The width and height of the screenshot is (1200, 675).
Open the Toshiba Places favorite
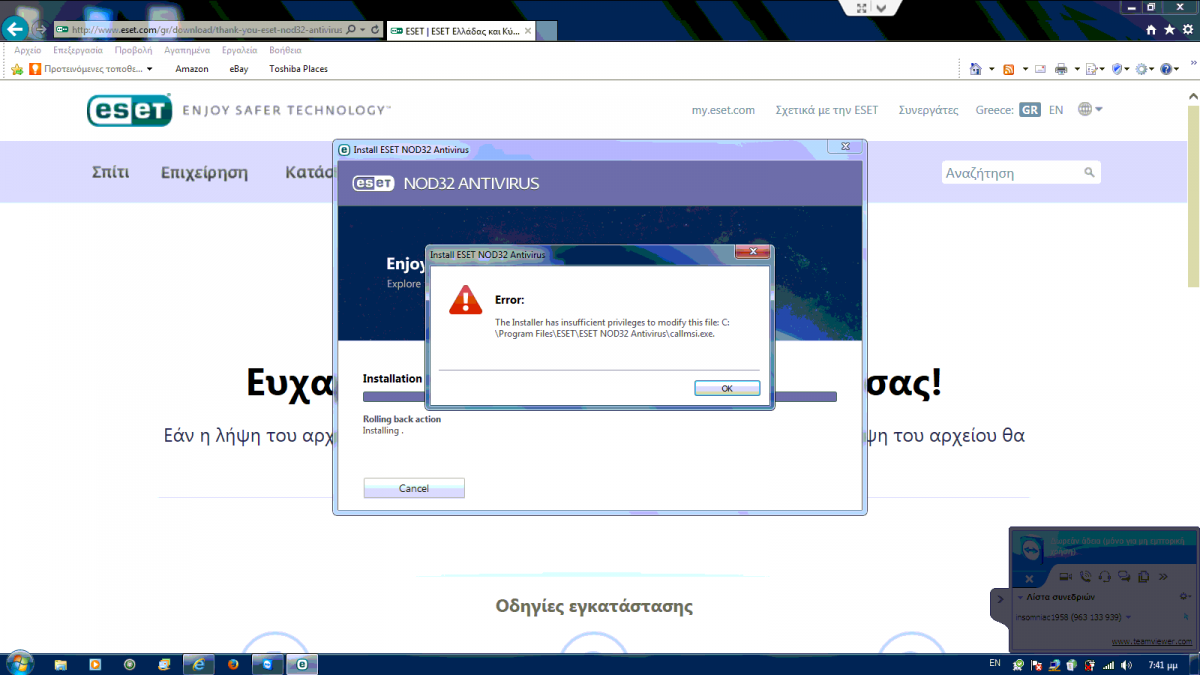click(x=298, y=69)
